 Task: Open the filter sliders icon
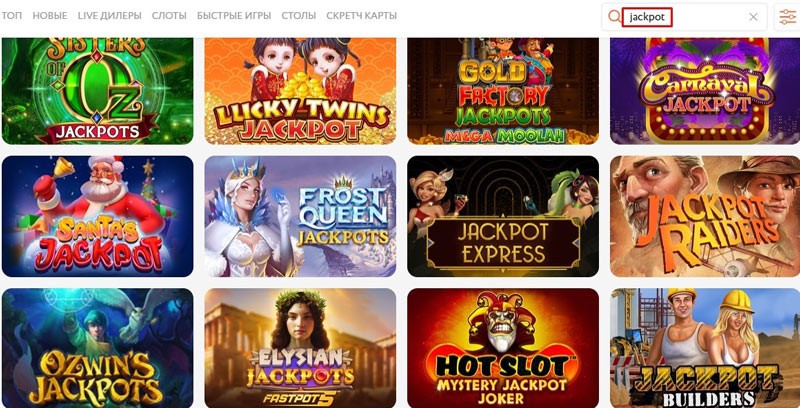tap(787, 17)
